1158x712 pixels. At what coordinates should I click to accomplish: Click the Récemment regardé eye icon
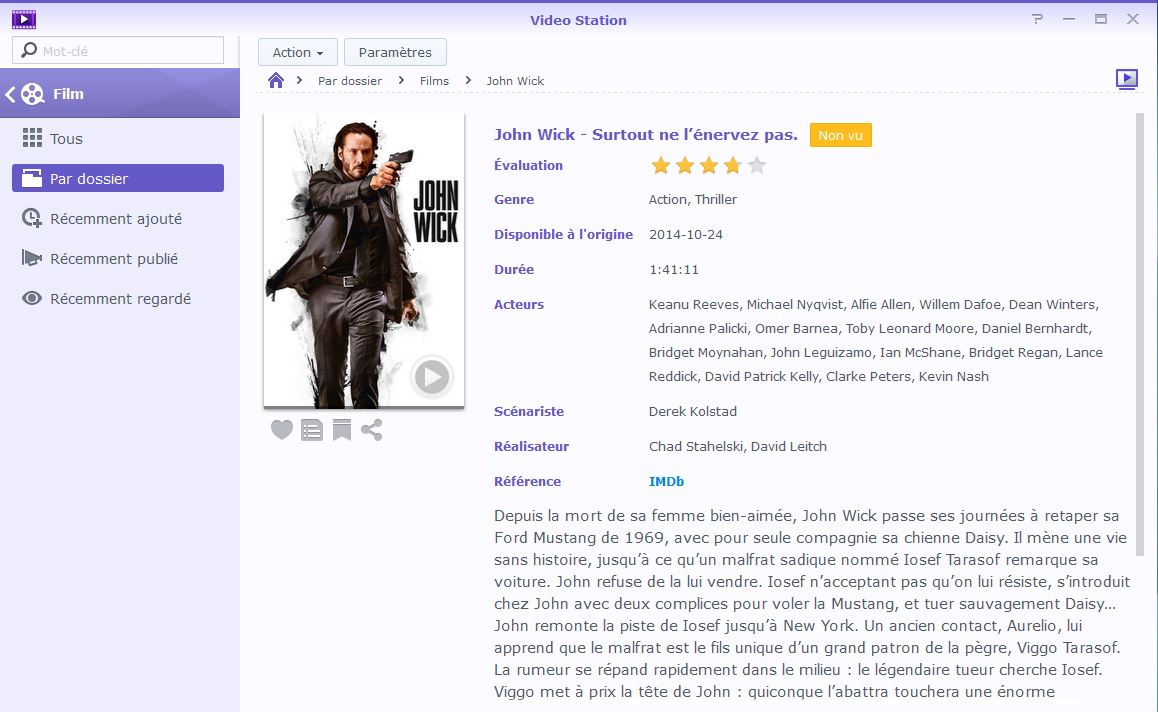point(32,298)
